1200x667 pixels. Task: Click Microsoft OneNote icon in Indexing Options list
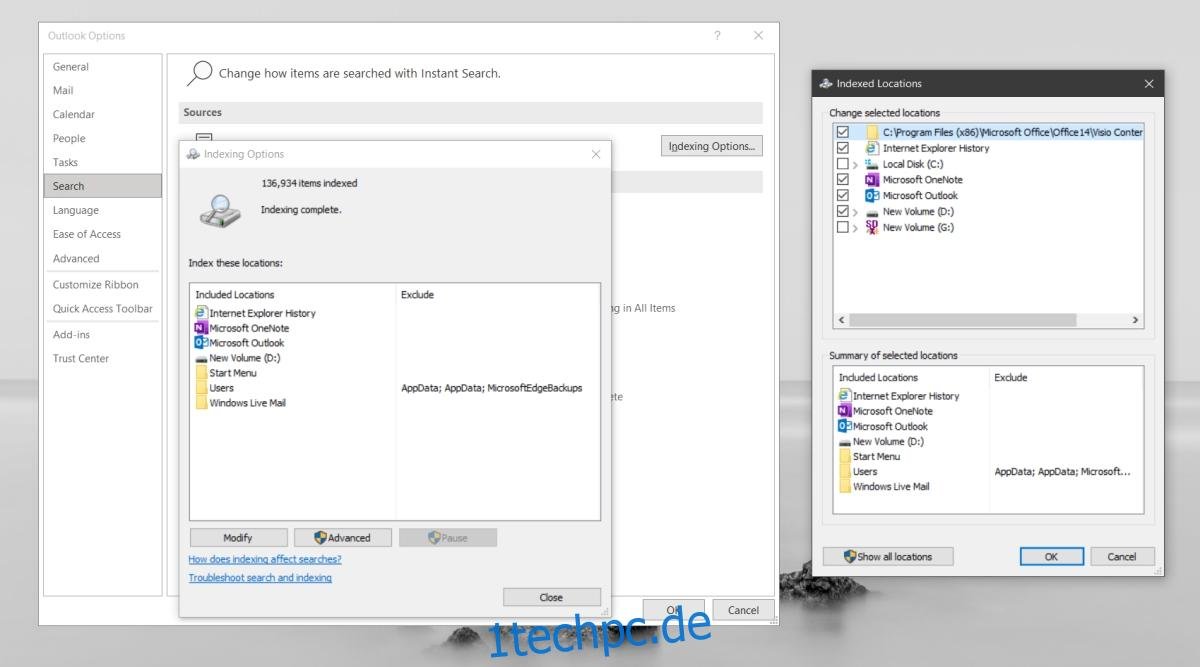pos(201,328)
